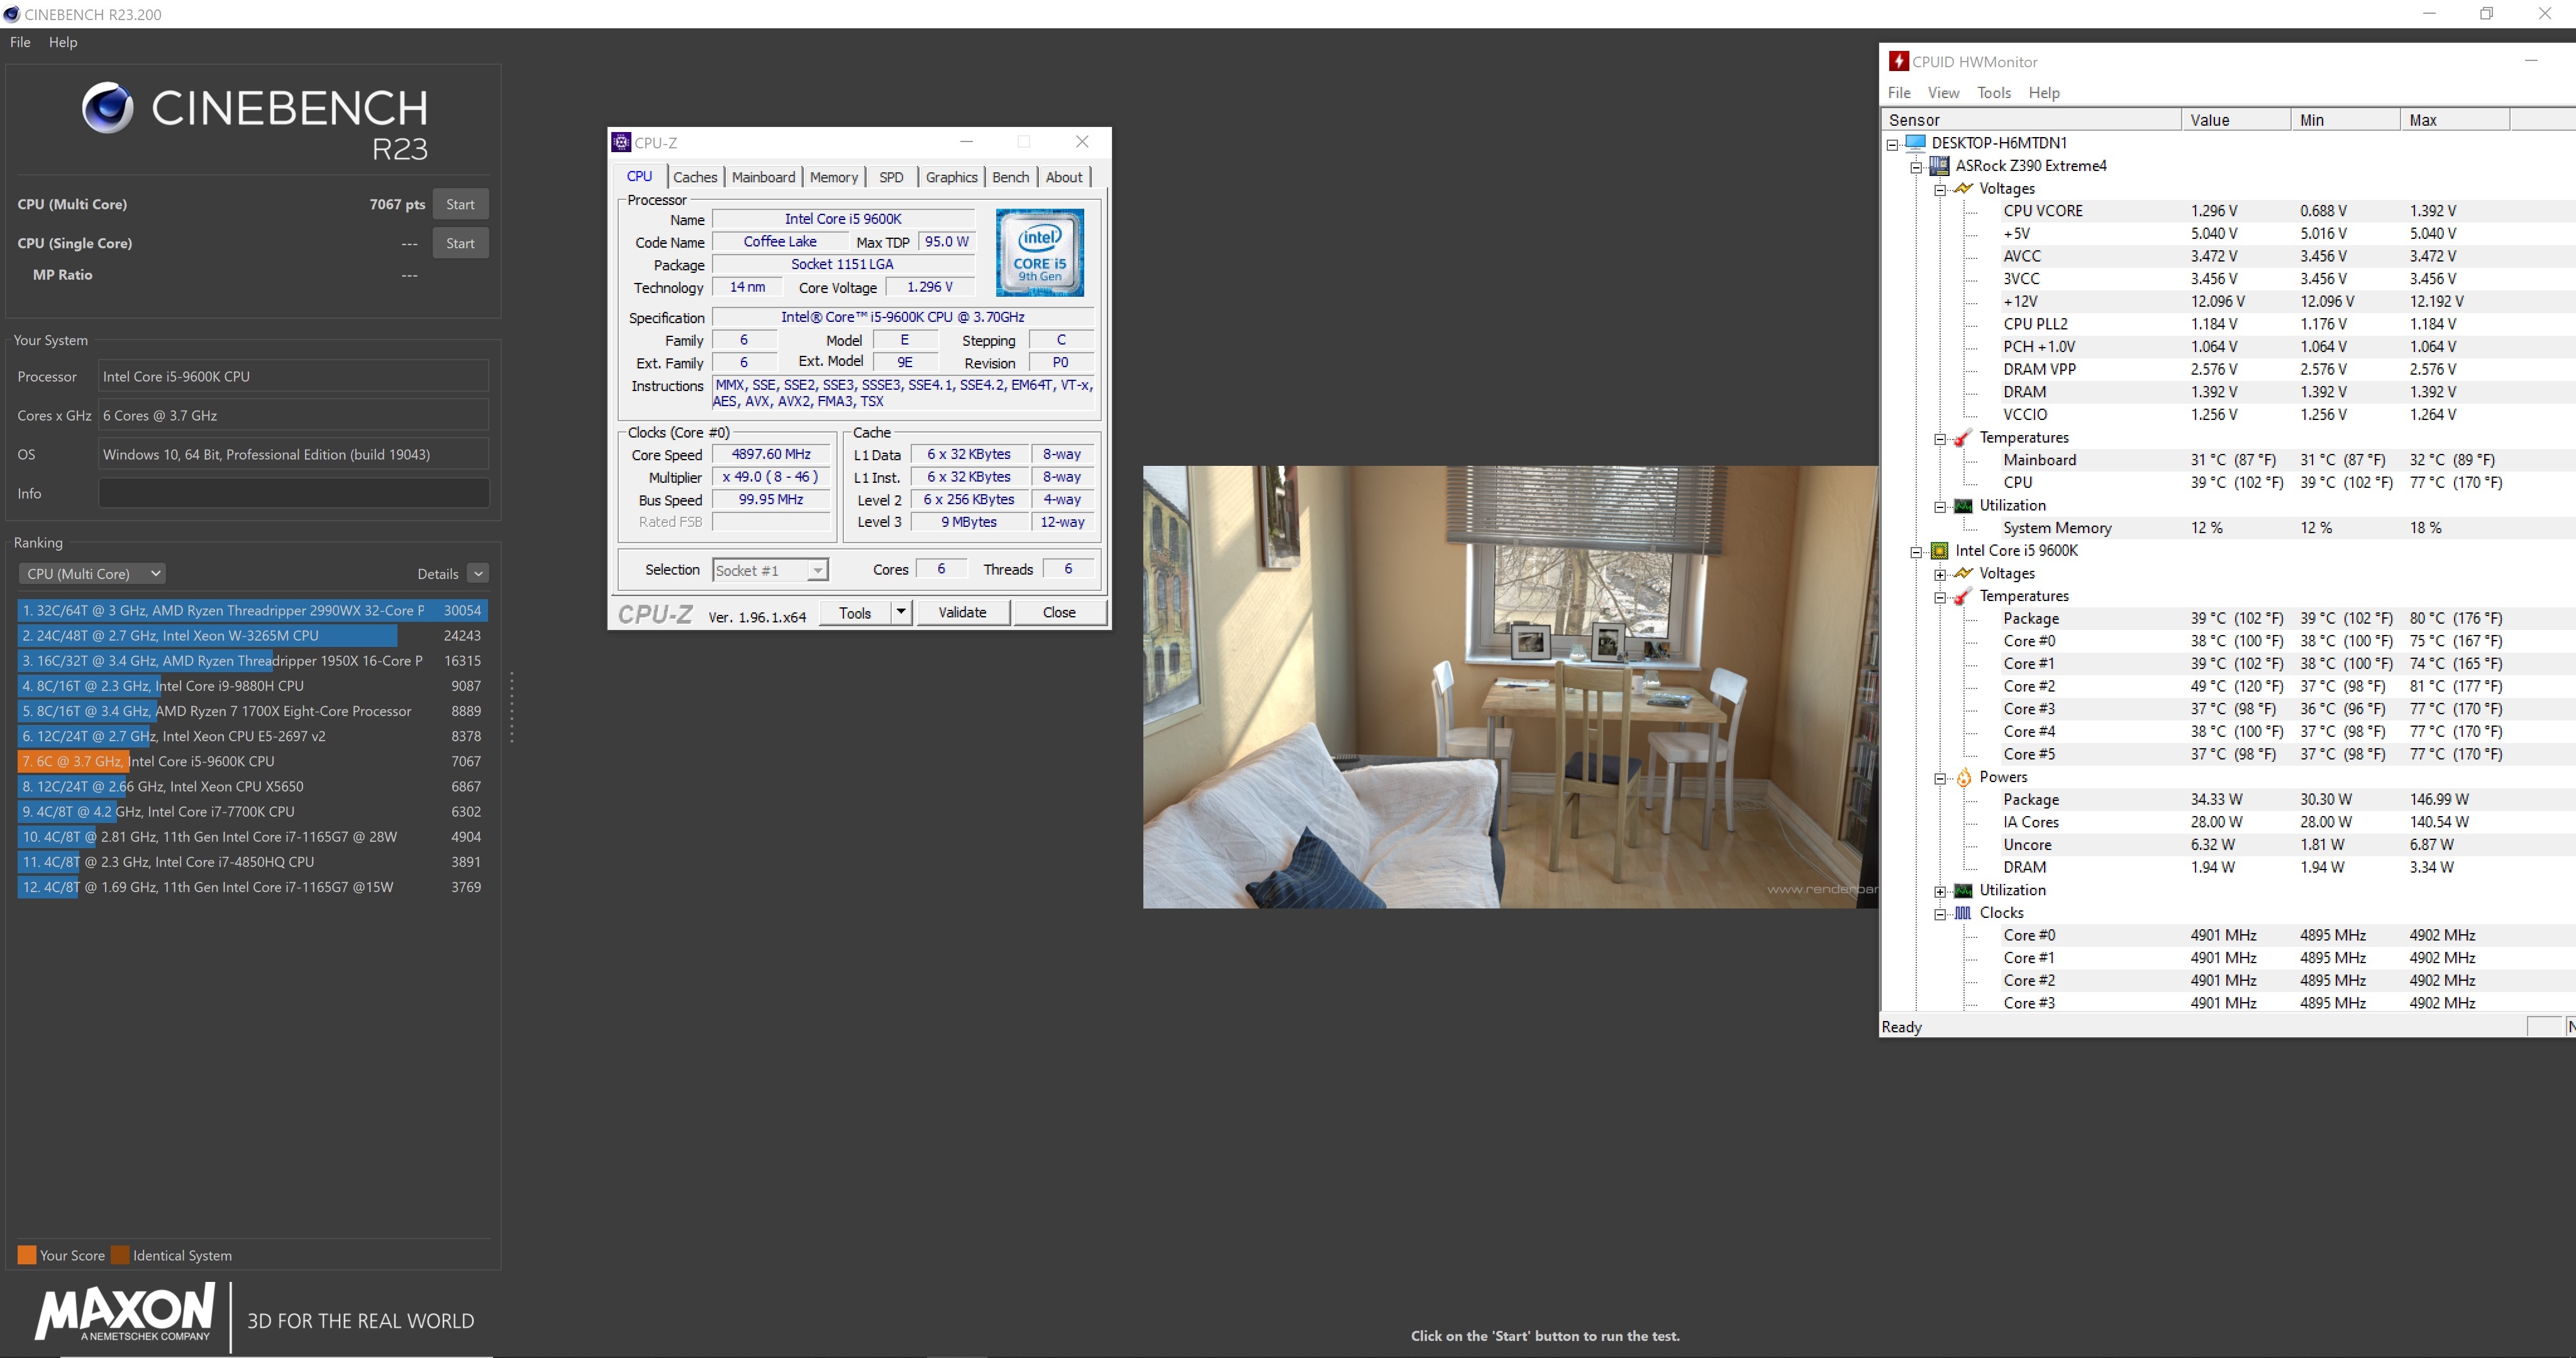Click the Info input field in Cinebench
The image size is (2576, 1358).
coord(294,494)
